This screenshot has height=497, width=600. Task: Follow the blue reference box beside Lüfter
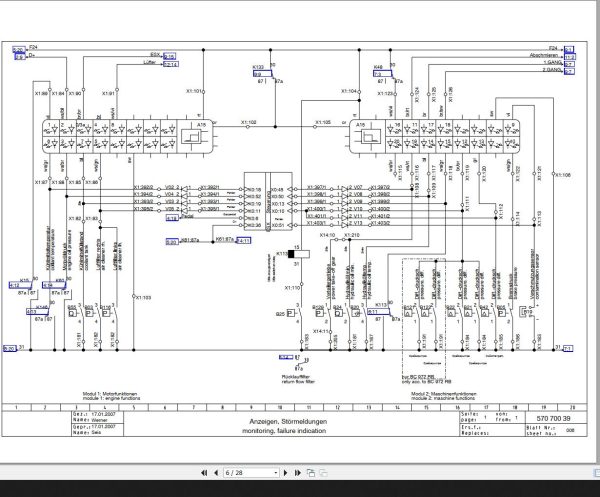click(x=171, y=64)
